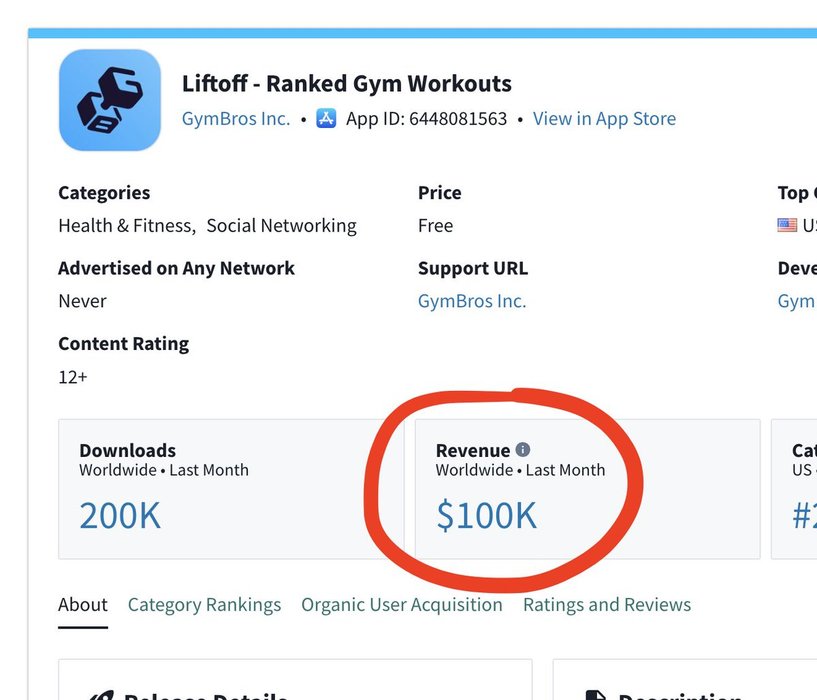Switch to Category Rankings tab
The image size is (817, 700).
tap(204, 605)
